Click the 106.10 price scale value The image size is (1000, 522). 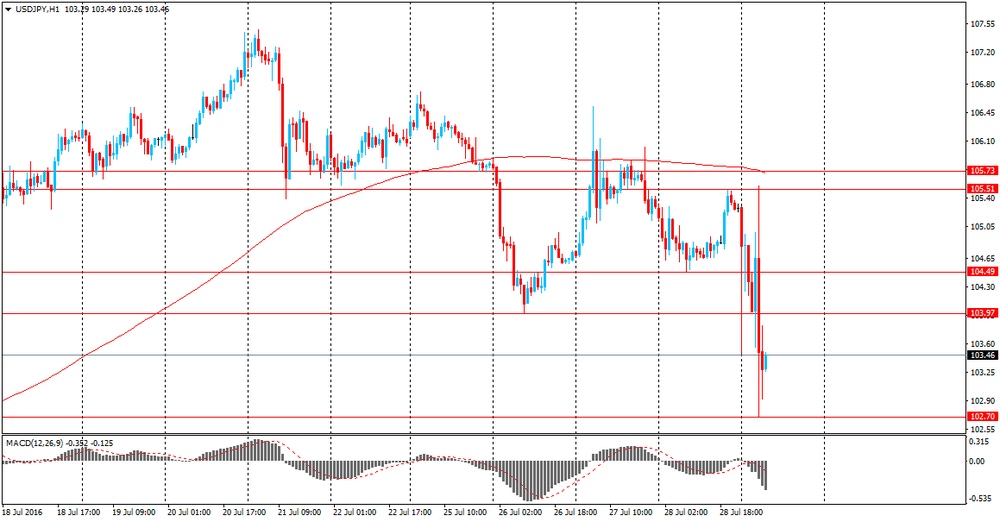[983, 142]
